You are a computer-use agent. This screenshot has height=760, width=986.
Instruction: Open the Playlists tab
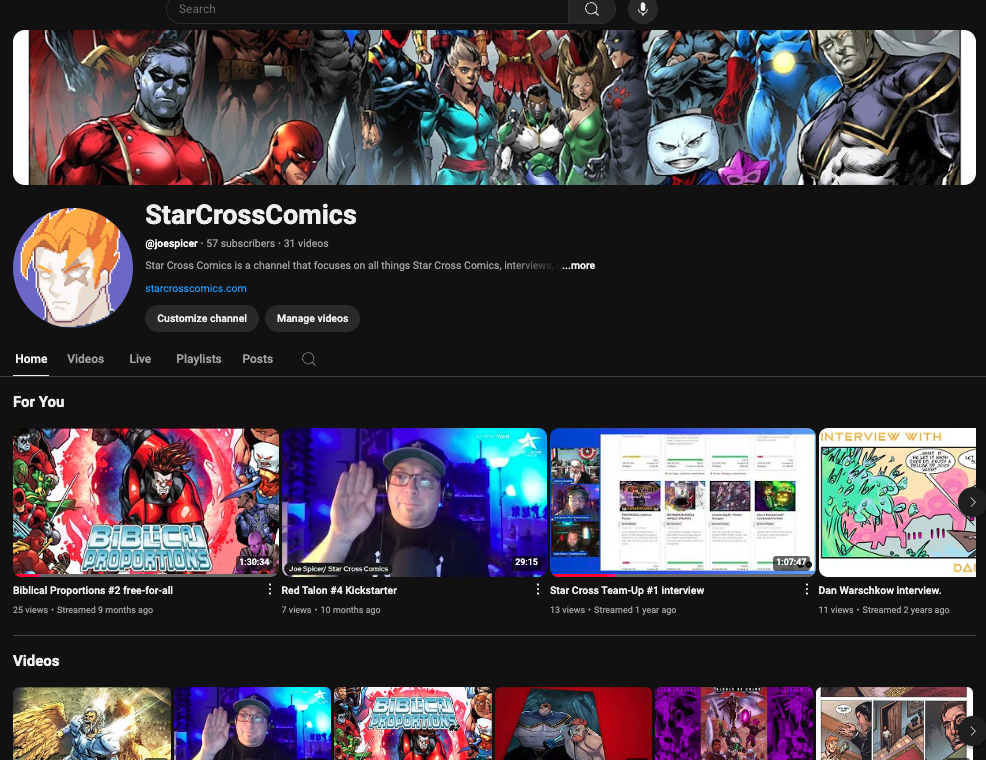coord(199,359)
